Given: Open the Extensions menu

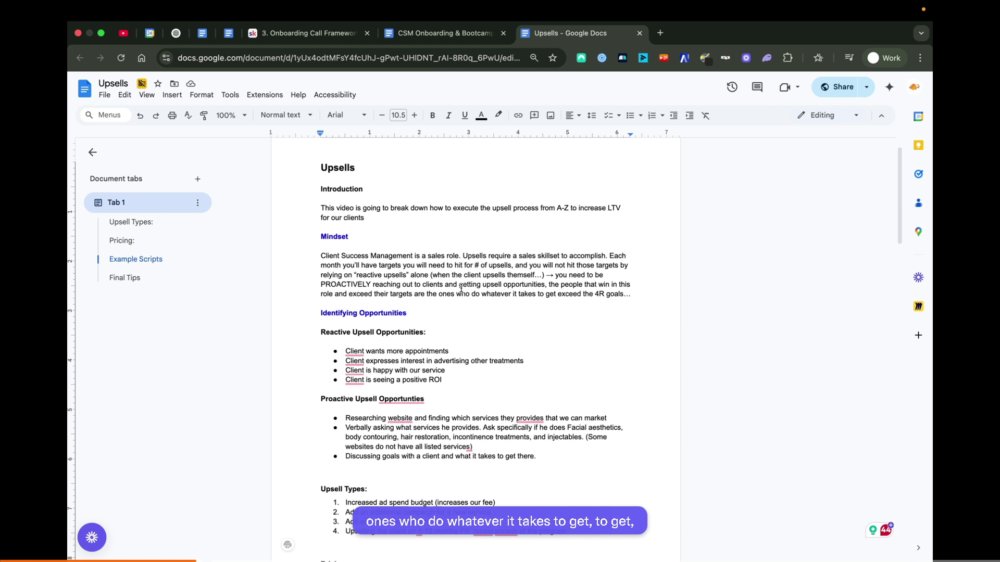Looking at the screenshot, I should (x=265, y=95).
